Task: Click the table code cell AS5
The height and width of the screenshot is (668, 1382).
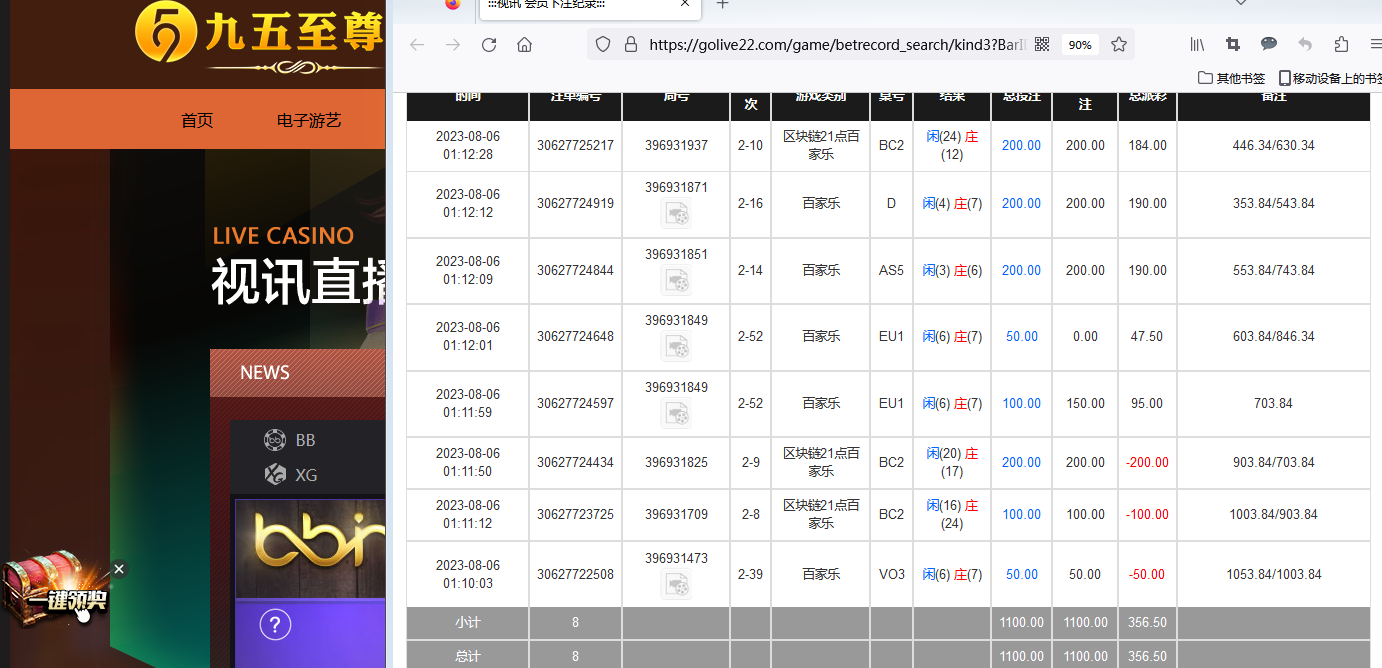Action: point(891,271)
